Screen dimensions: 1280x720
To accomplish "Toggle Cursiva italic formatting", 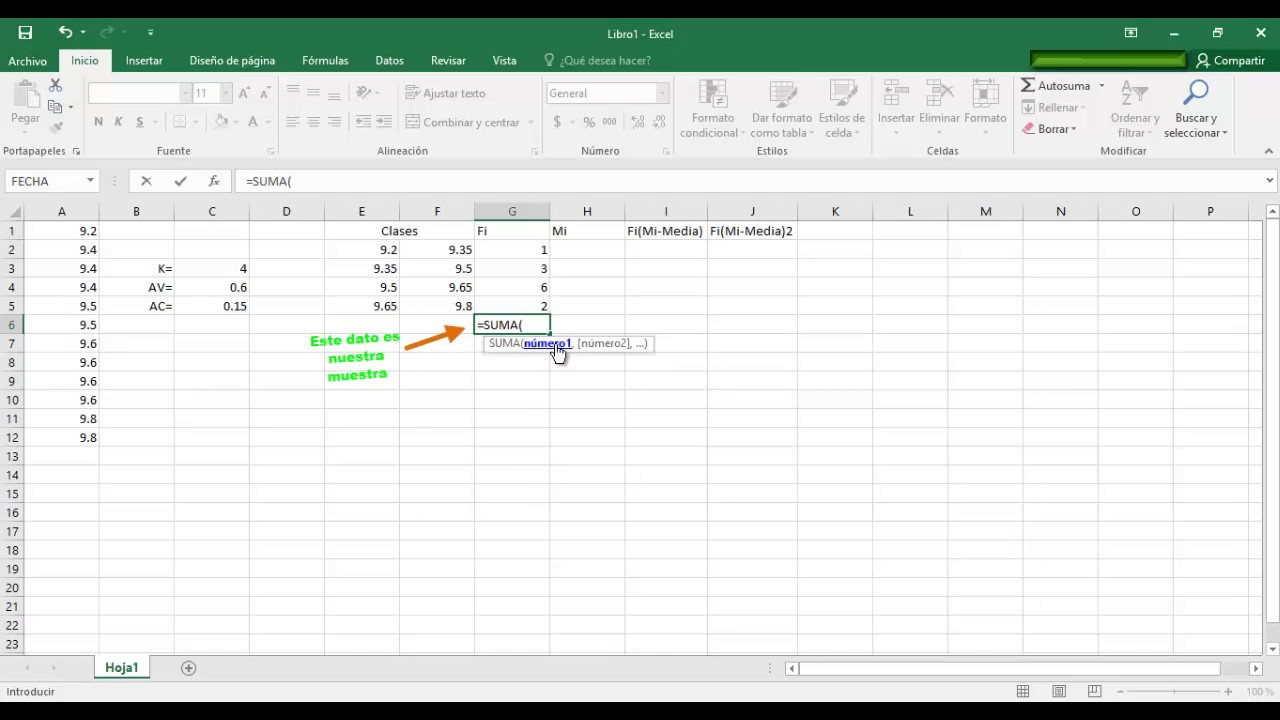I will (118, 122).
